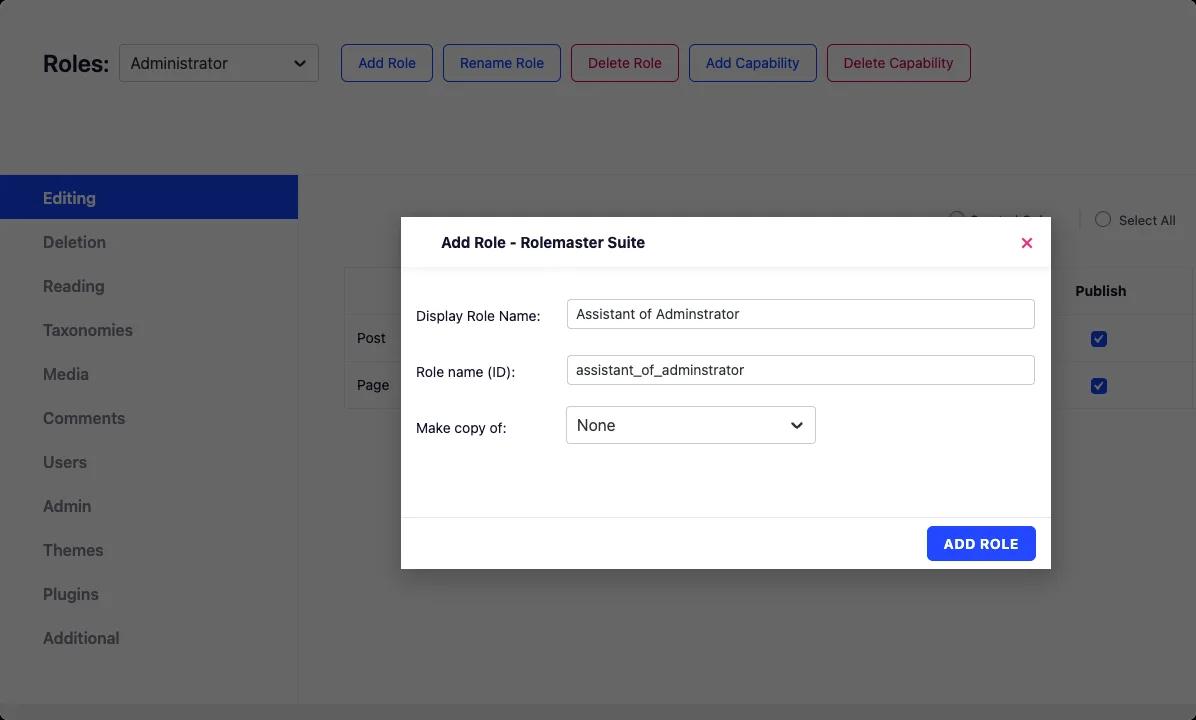Select the Deletion sidebar tab
This screenshot has width=1196, height=720.
[149, 242]
